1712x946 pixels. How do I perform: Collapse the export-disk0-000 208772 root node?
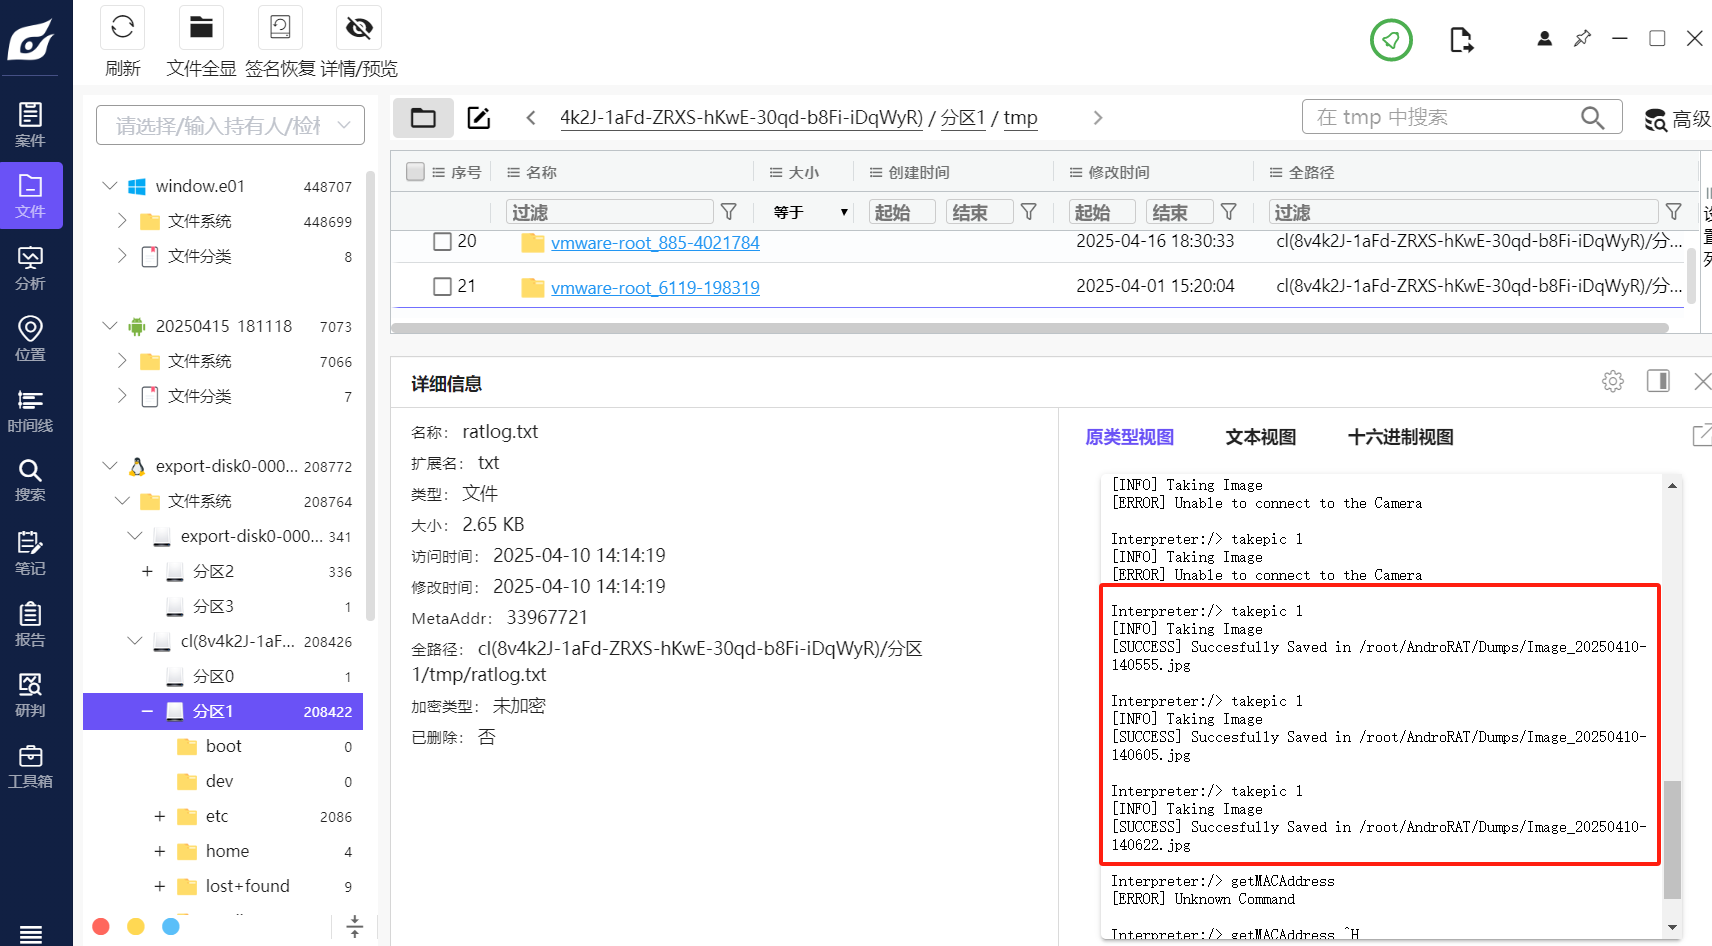tap(110, 466)
